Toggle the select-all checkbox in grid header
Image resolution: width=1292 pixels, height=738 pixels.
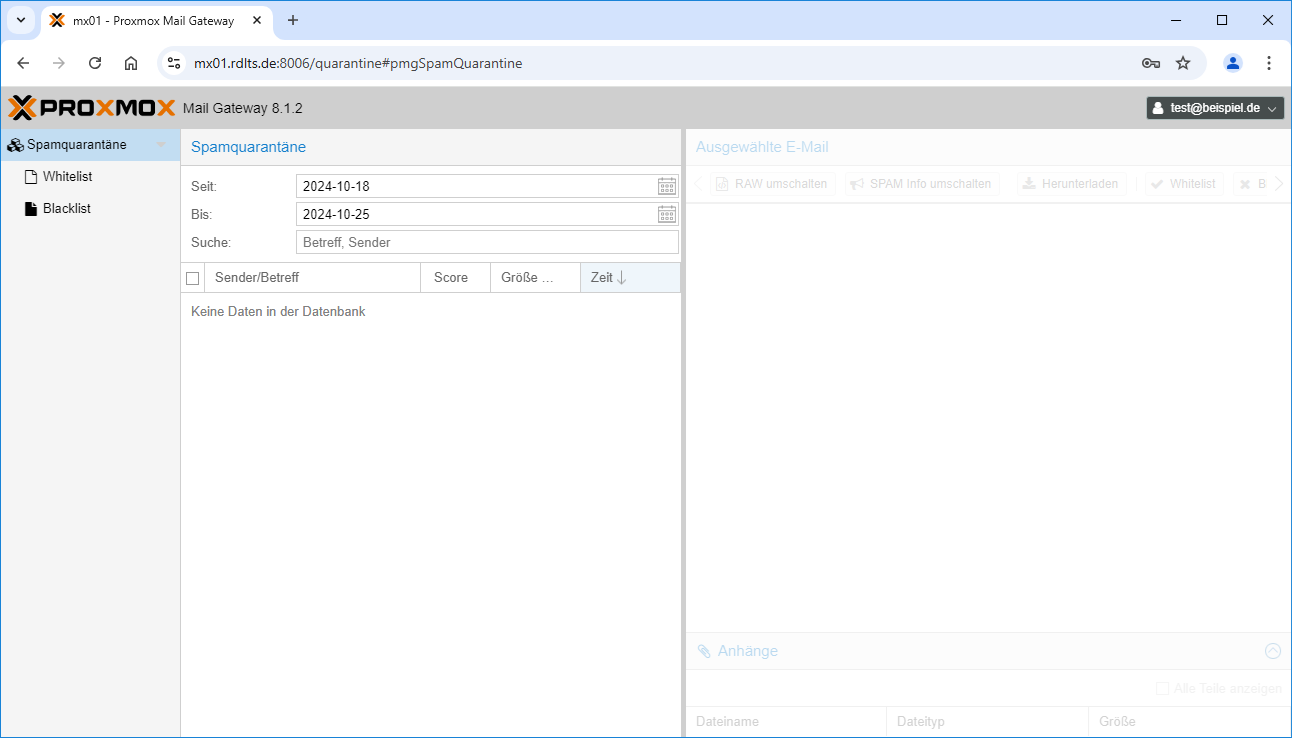coord(193,278)
